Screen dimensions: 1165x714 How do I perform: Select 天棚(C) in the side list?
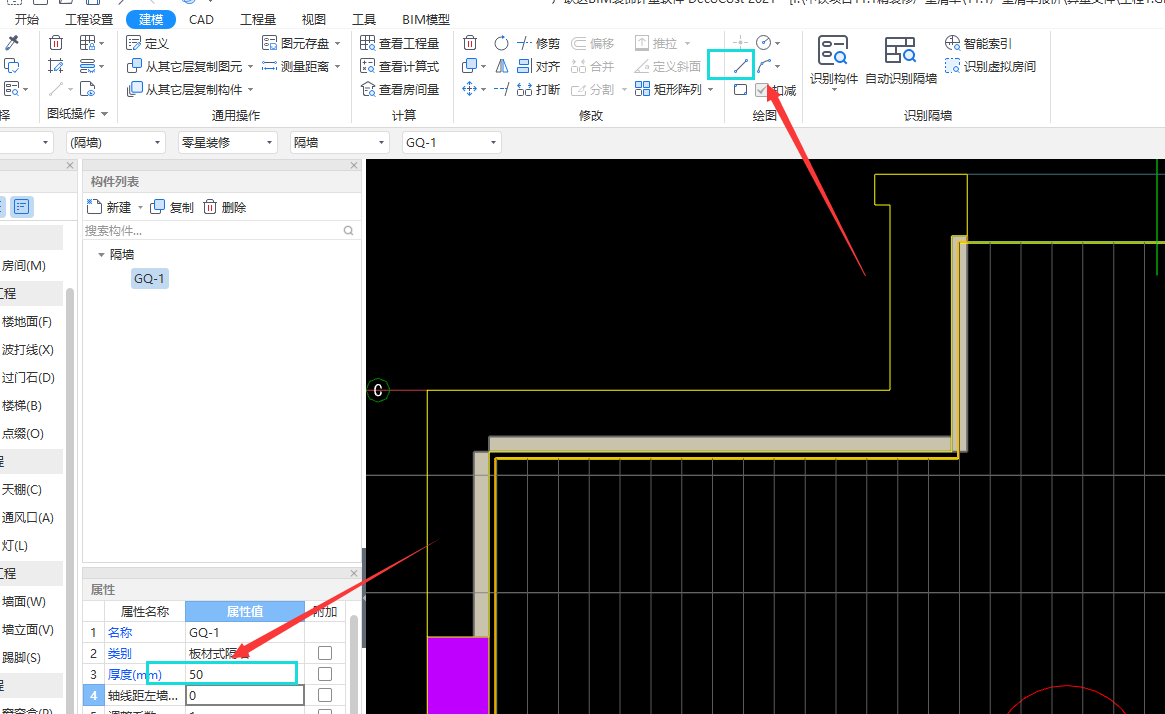(22, 490)
